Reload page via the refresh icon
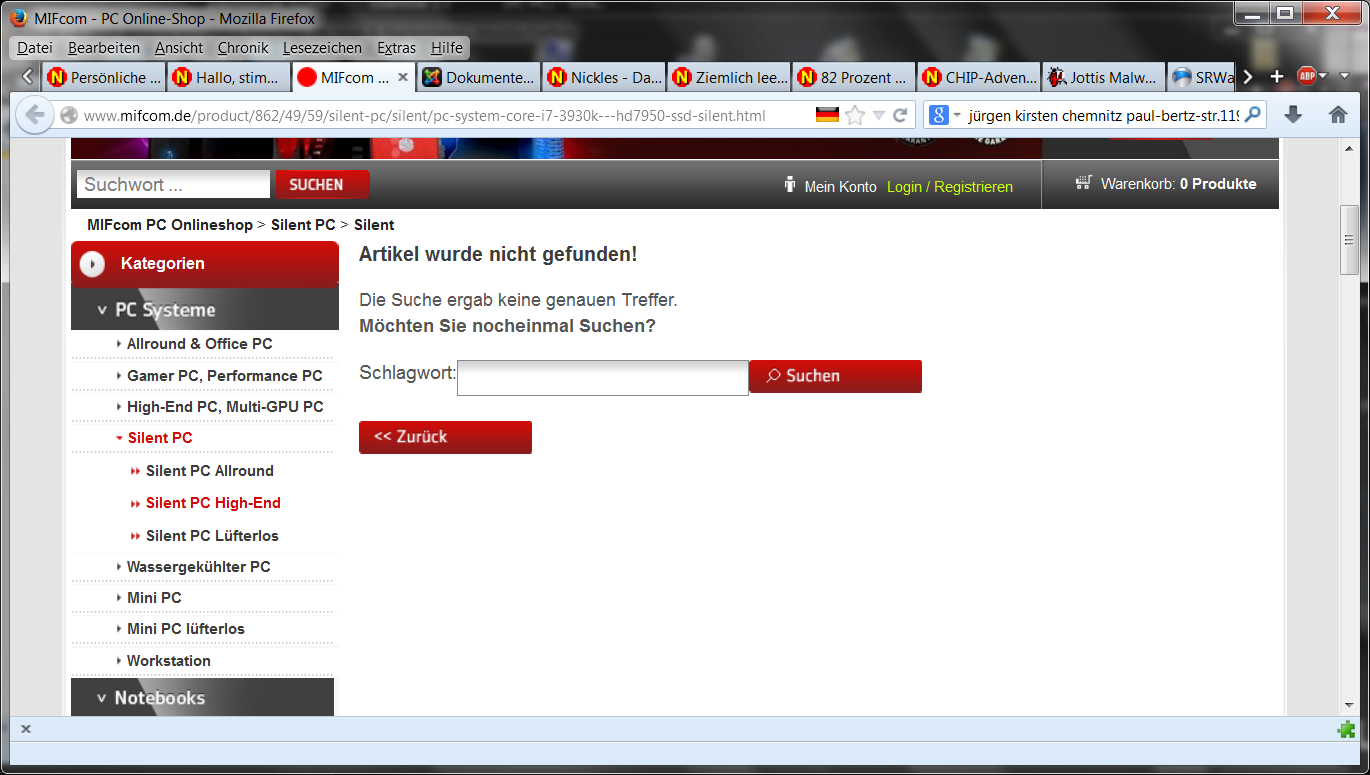Image resolution: width=1370 pixels, height=775 pixels. [900, 115]
